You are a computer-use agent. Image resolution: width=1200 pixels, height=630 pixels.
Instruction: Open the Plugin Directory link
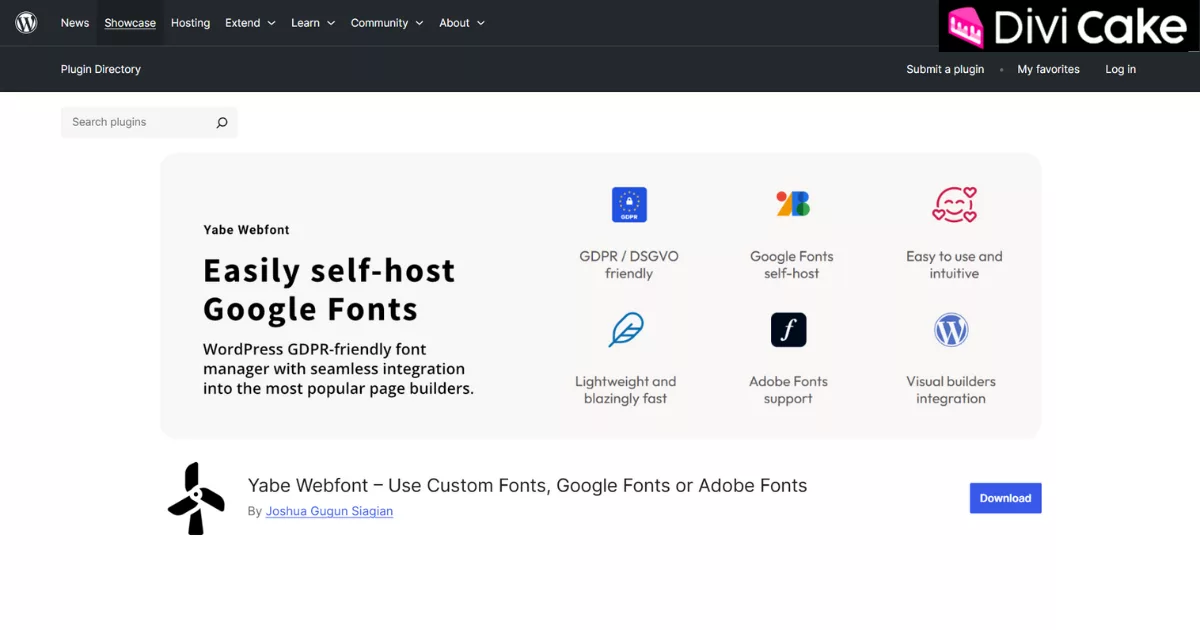click(x=101, y=69)
